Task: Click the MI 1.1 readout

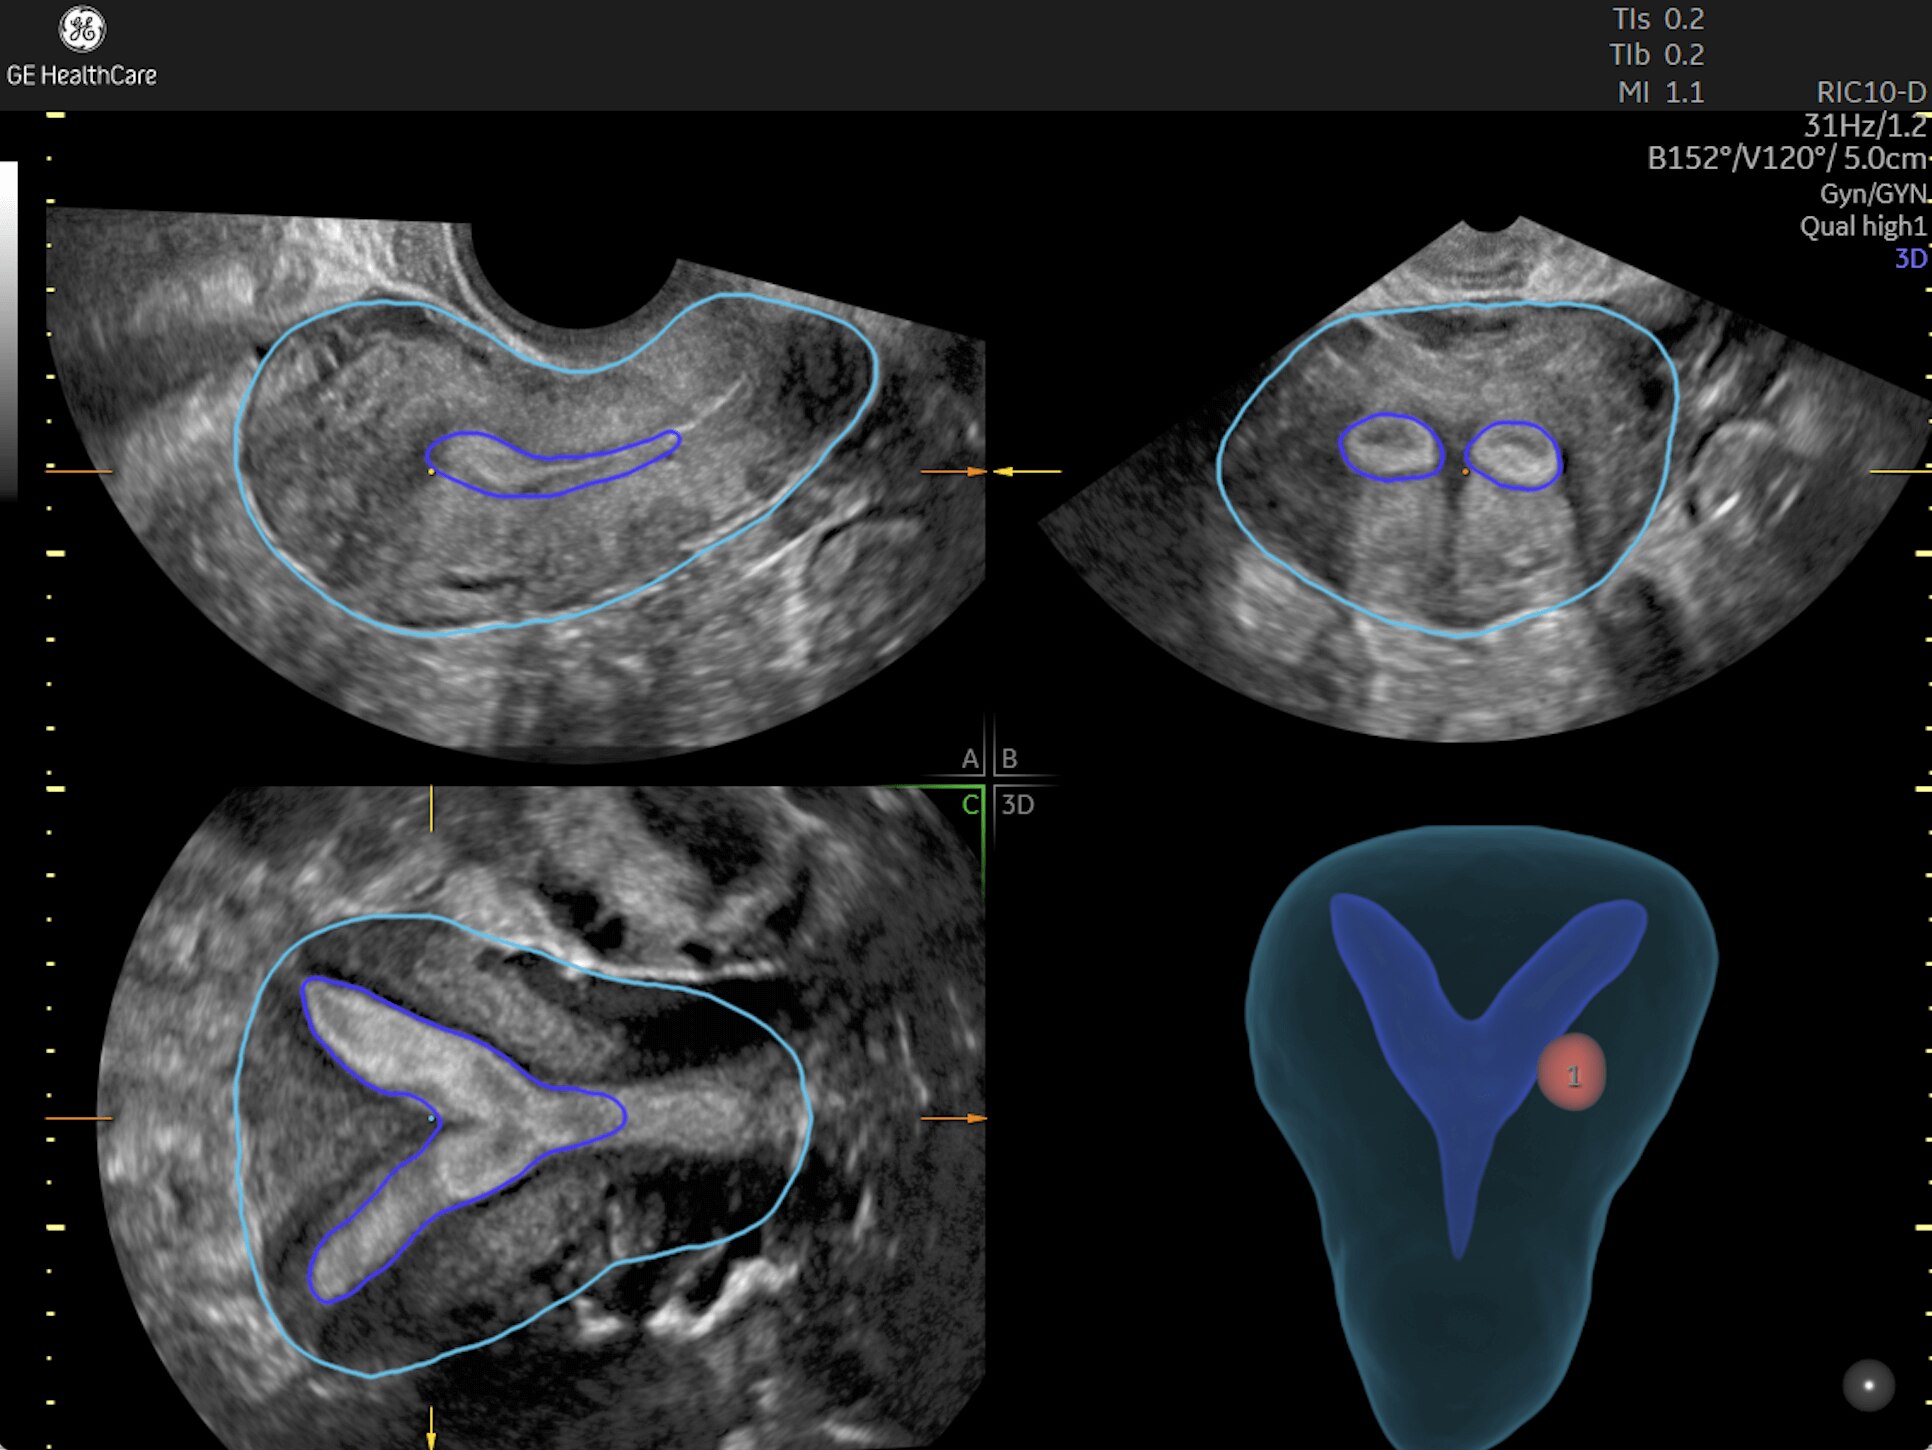Action: 1660,92
